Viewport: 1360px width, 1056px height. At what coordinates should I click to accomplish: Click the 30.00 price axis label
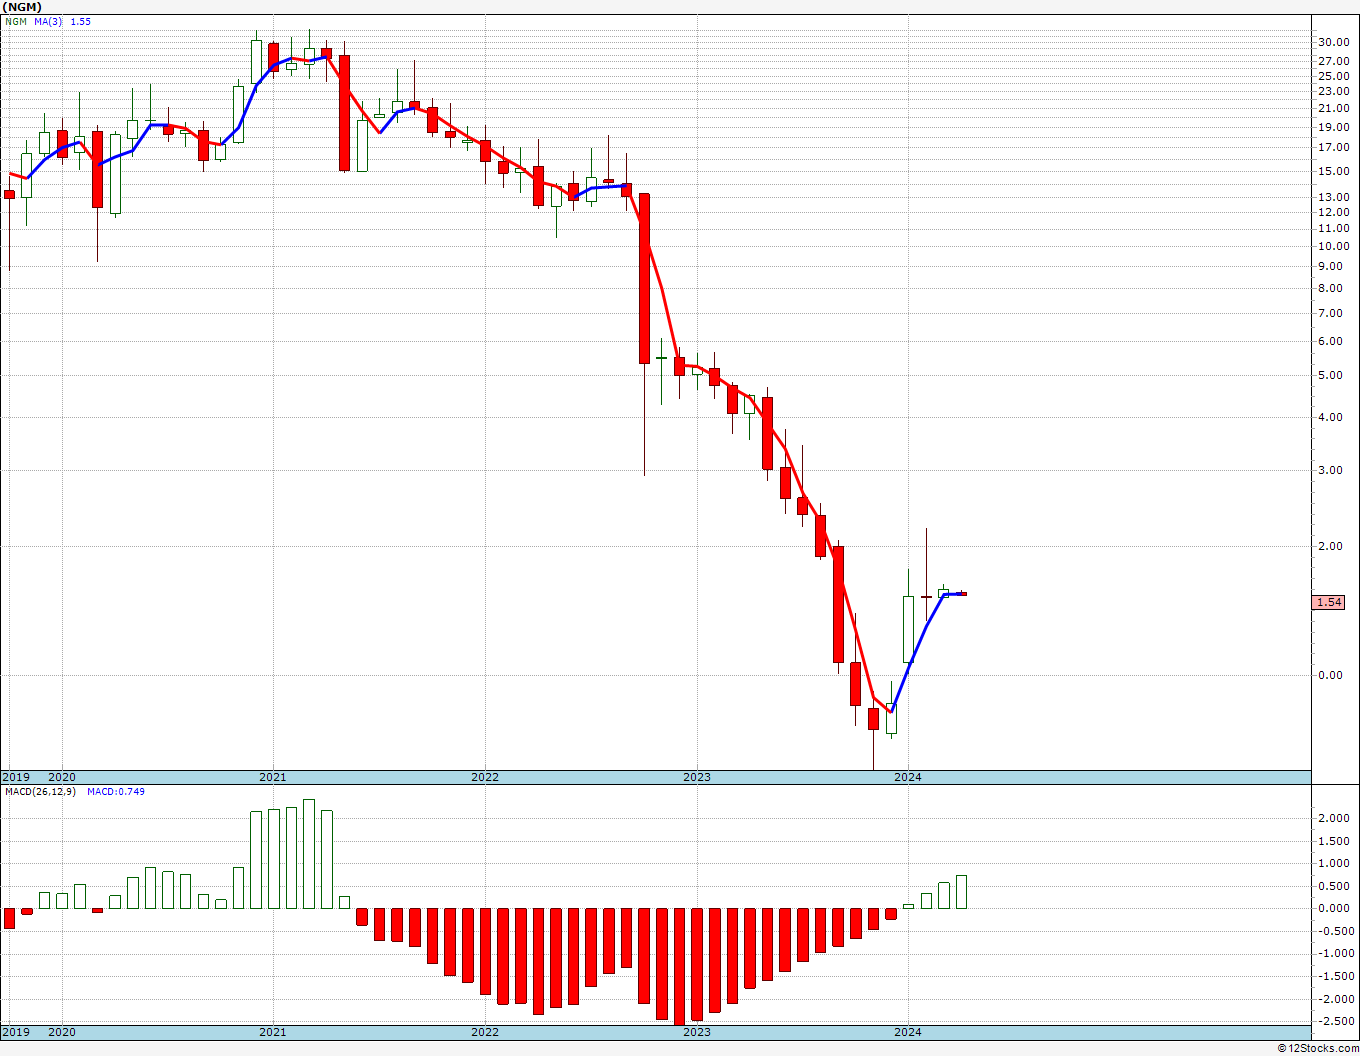(x=1334, y=42)
